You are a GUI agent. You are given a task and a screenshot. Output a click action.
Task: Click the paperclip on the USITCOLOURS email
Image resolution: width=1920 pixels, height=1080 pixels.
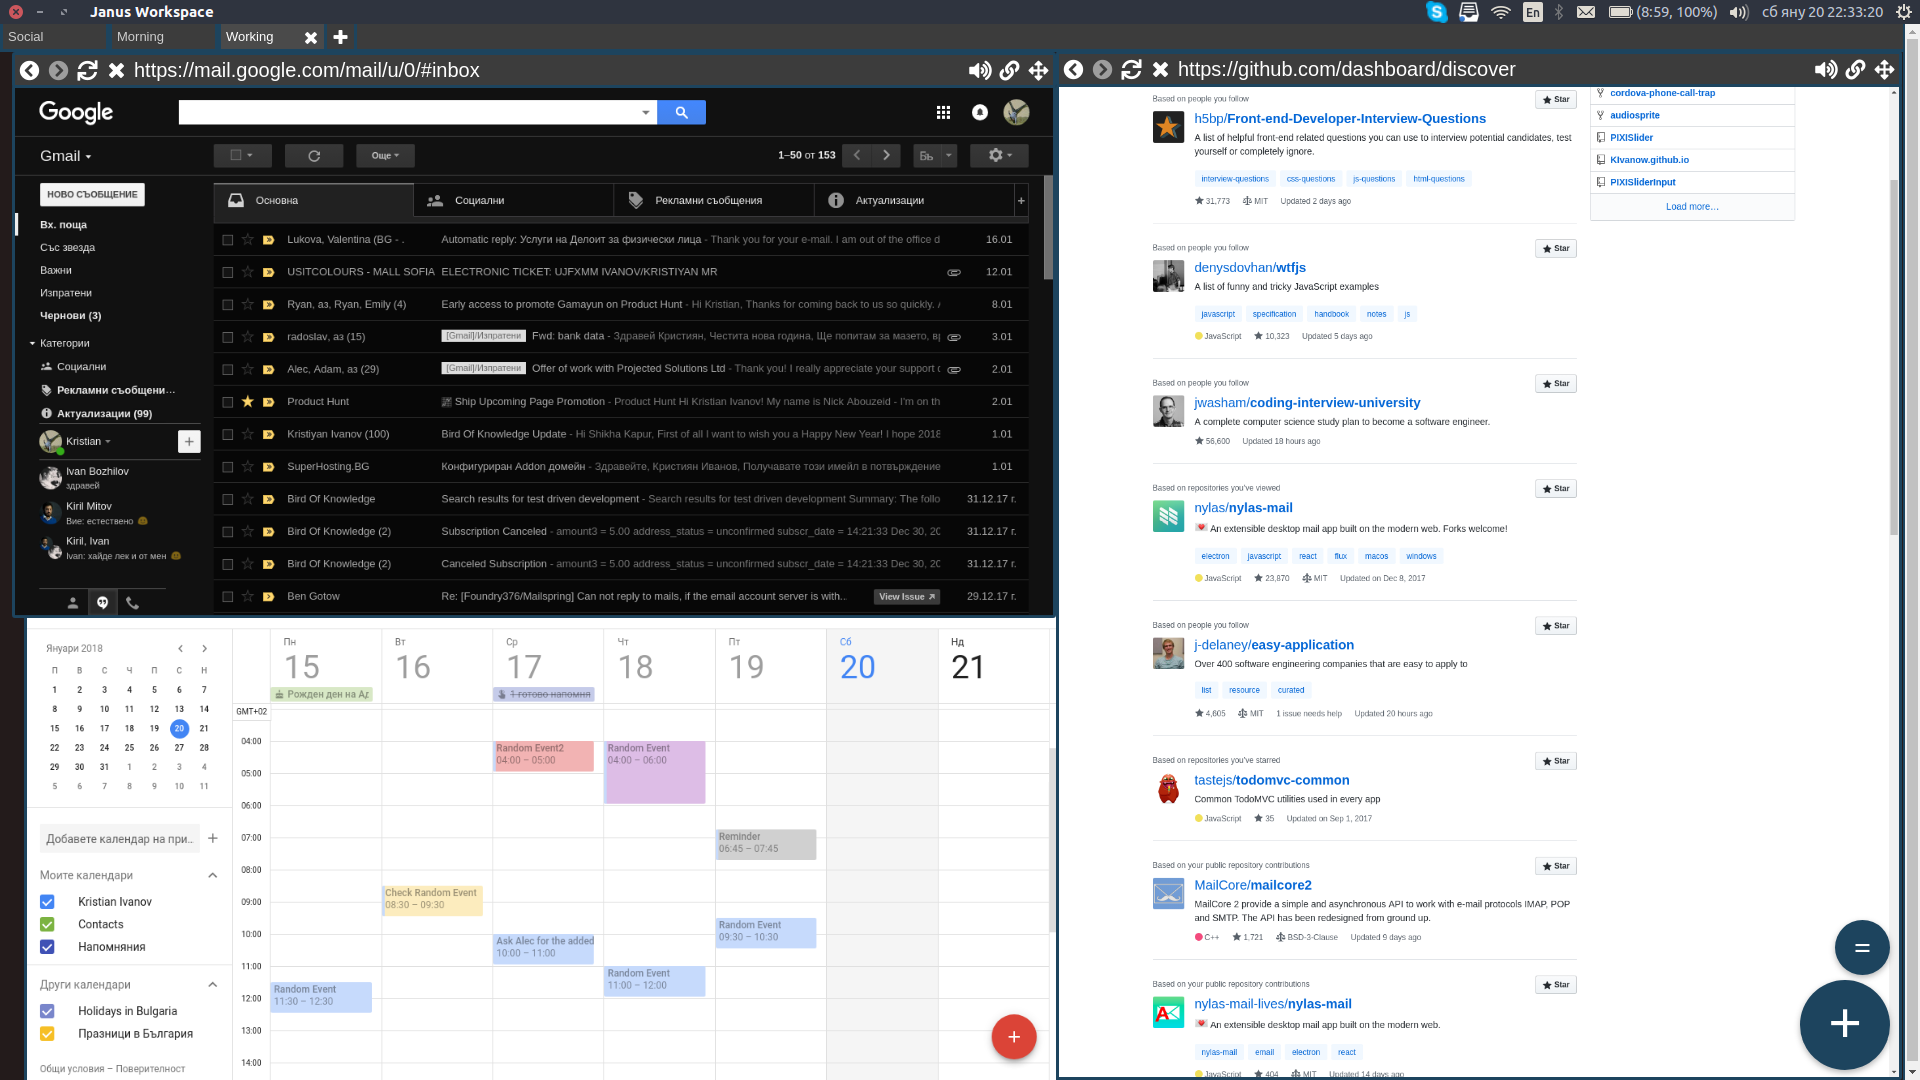pos(953,271)
